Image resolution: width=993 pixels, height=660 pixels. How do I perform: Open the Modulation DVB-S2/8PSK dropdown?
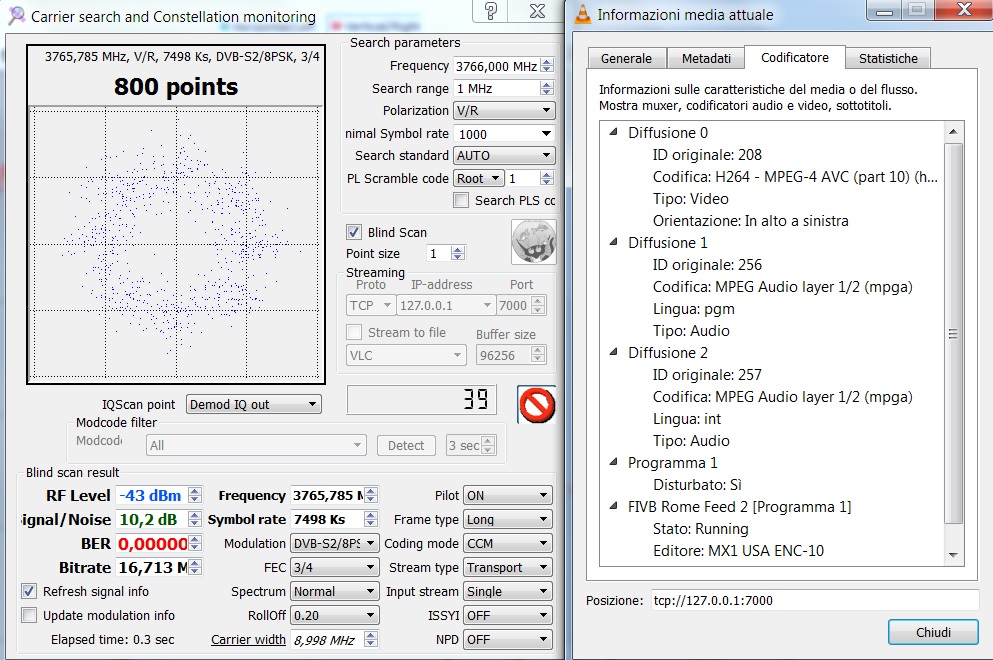tap(334, 543)
